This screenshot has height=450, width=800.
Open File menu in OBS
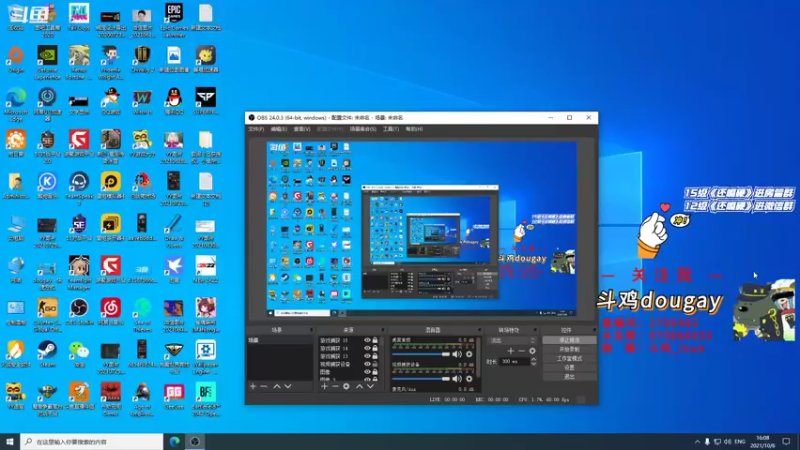pos(256,129)
